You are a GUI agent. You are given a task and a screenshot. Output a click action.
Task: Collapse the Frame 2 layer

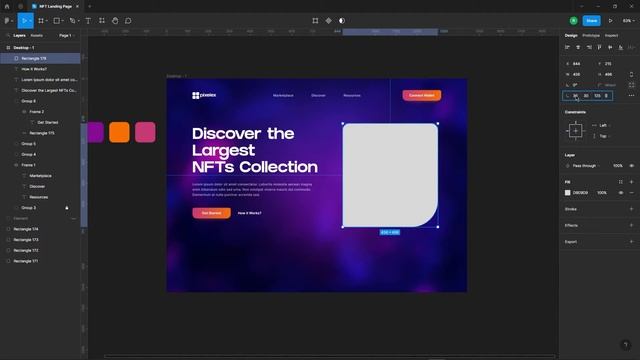[24, 111]
